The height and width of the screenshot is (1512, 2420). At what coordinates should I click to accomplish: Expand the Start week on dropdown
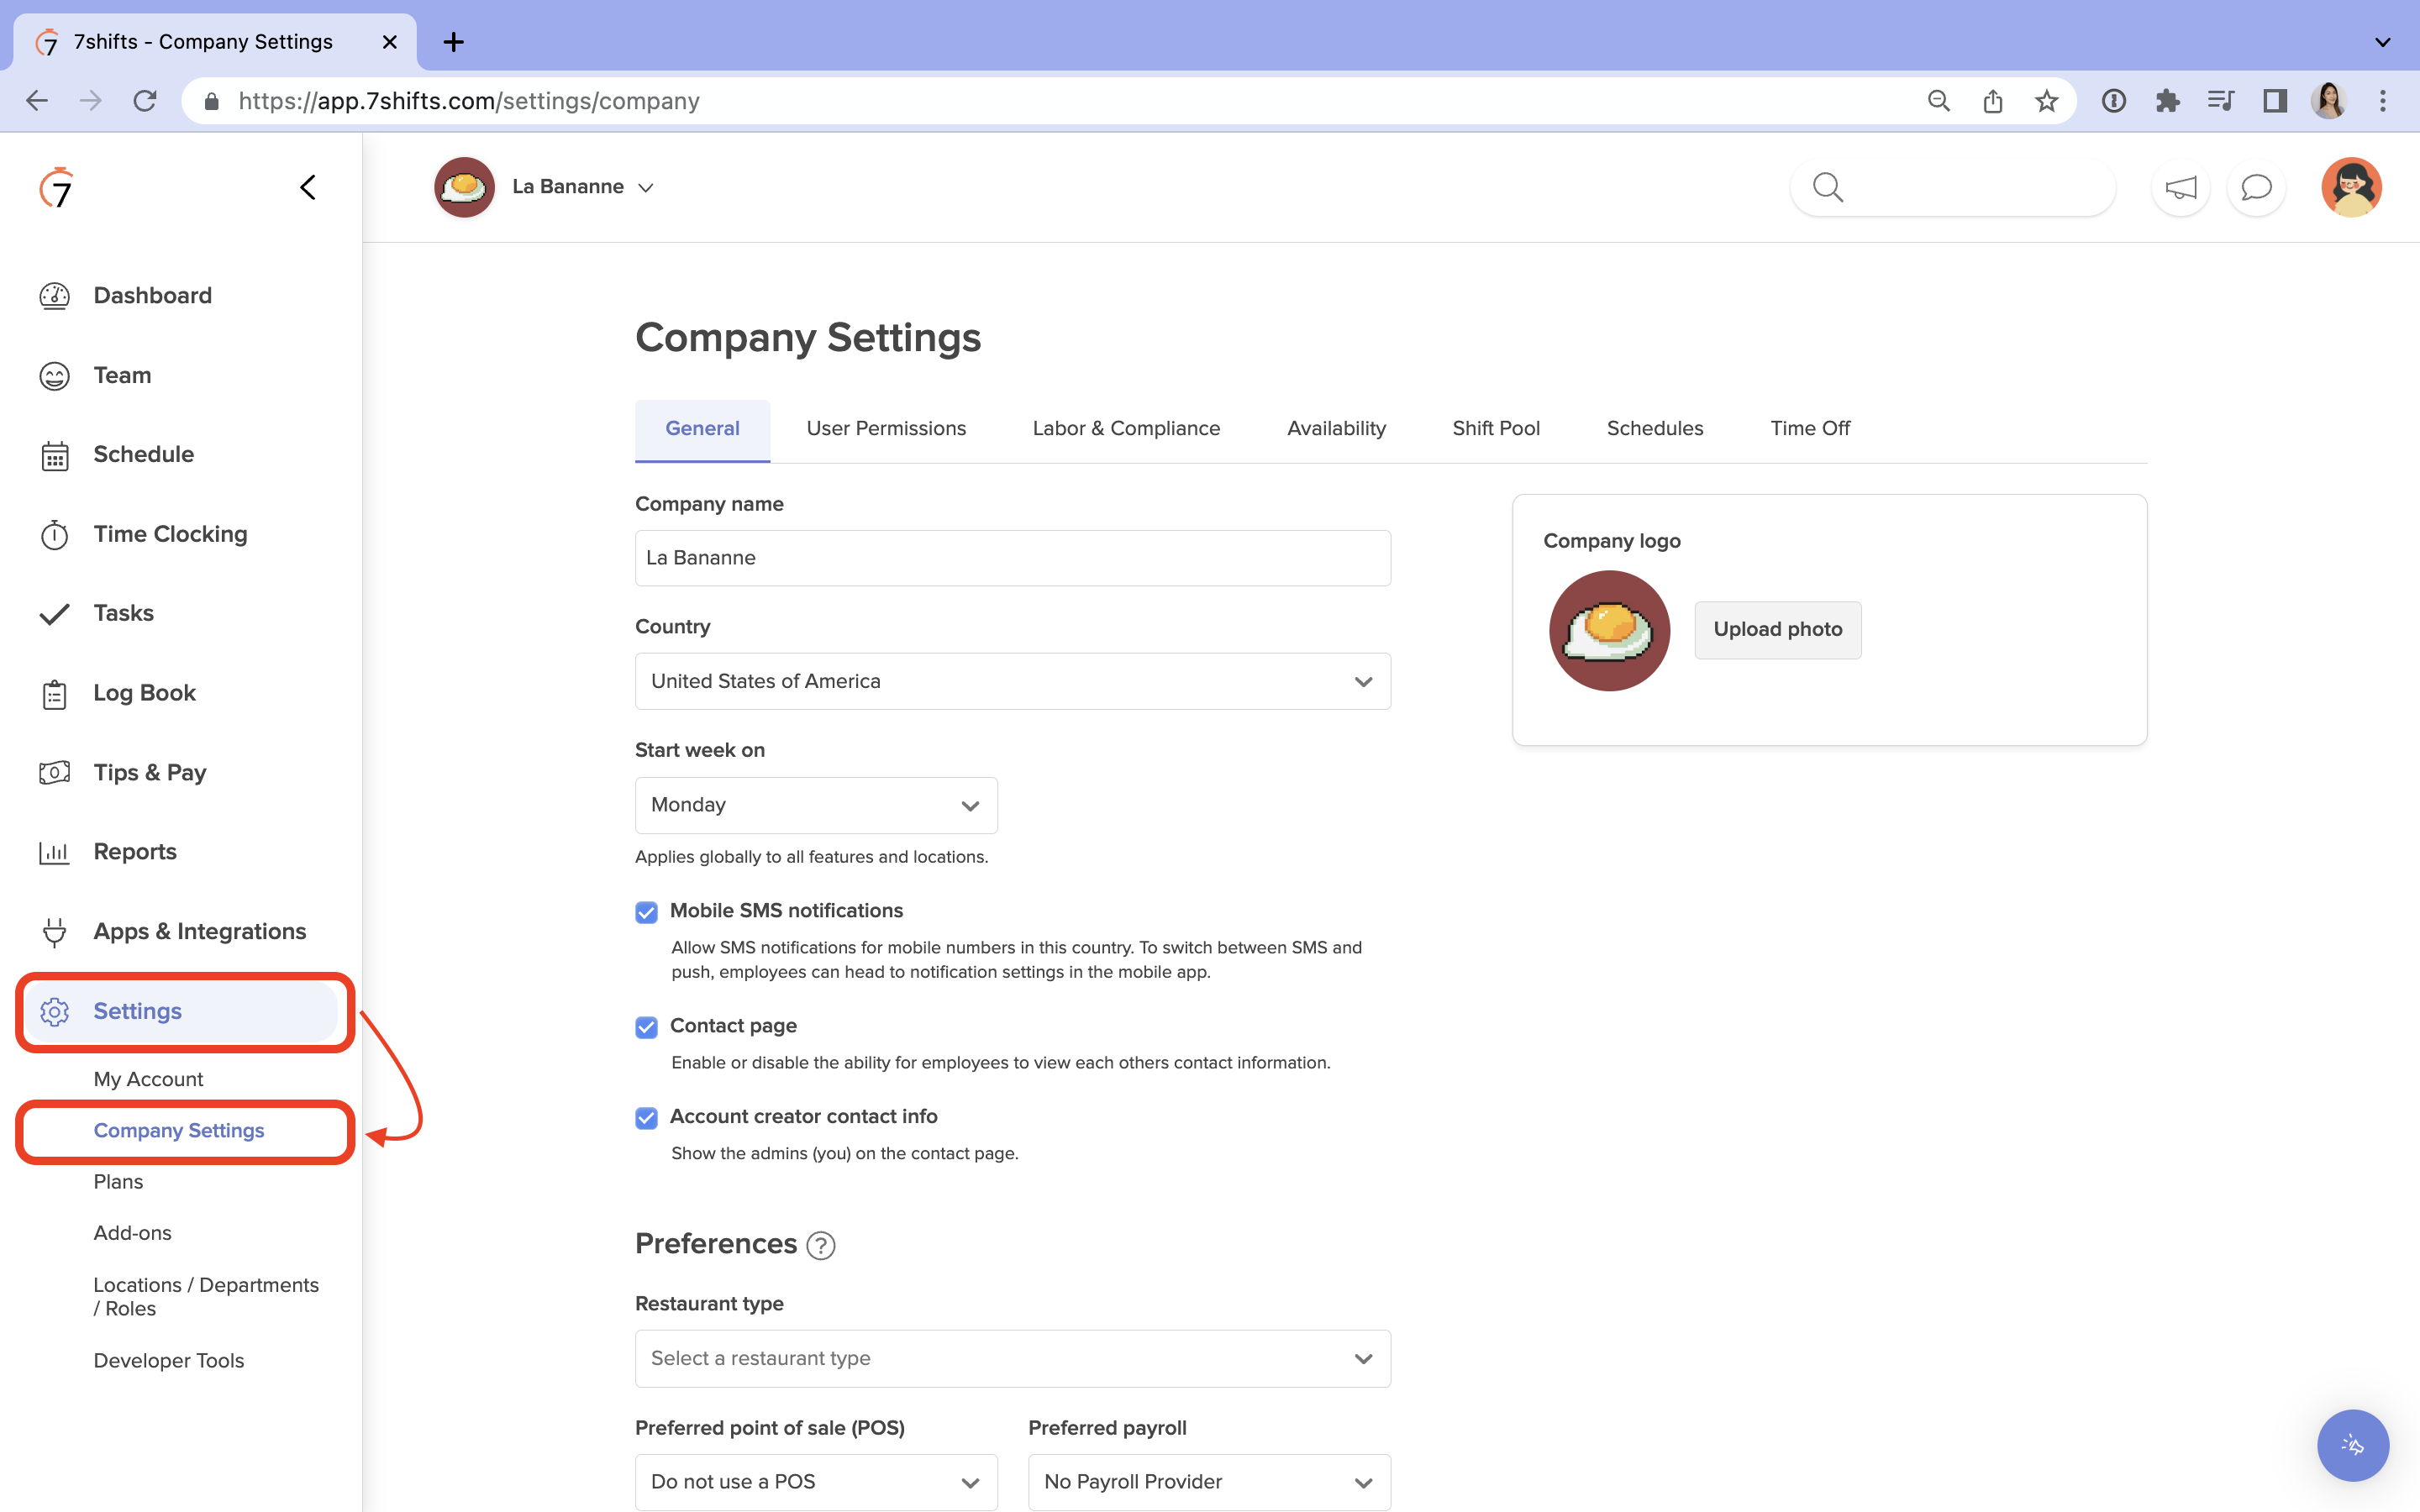[x=816, y=806]
